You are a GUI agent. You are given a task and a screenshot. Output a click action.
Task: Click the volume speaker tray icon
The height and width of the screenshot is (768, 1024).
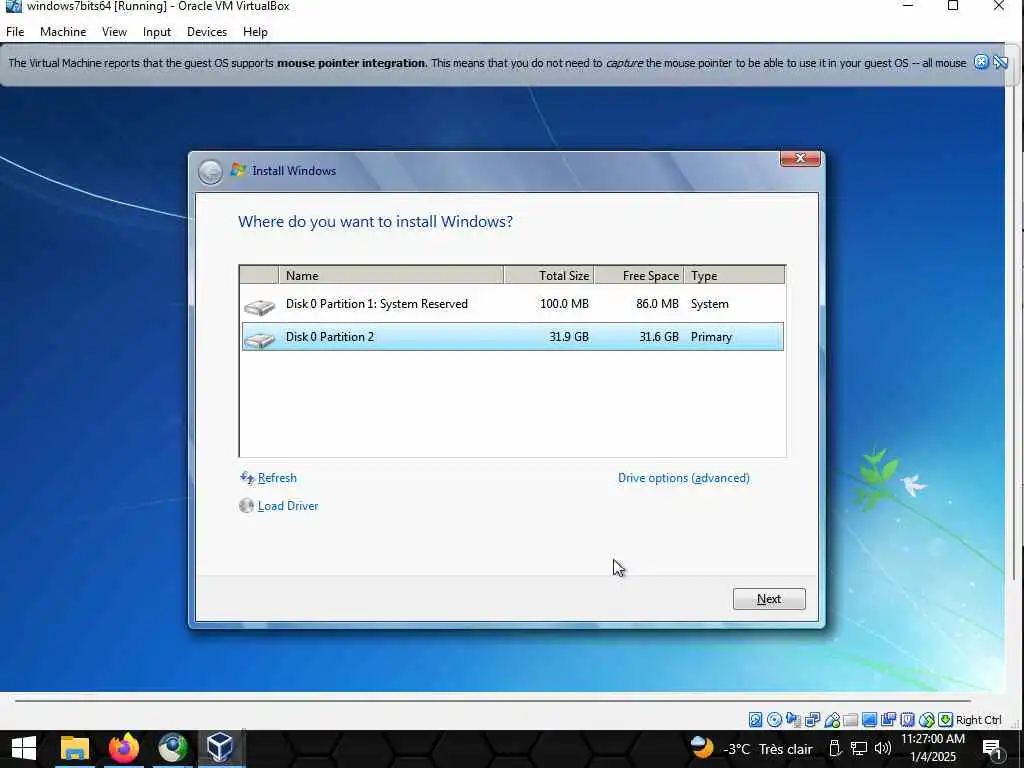883,748
